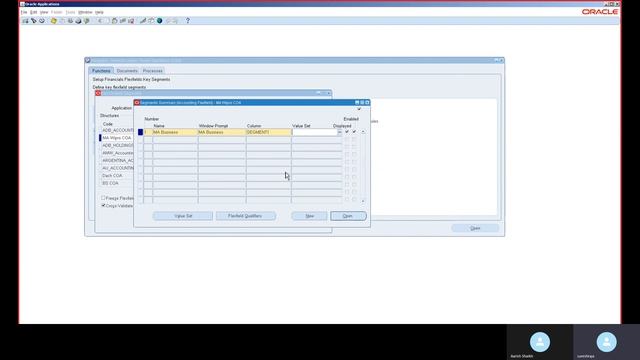Click the New button in Segments Summary
The image size is (640, 360).
pyautogui.click(x=309, y=216)
